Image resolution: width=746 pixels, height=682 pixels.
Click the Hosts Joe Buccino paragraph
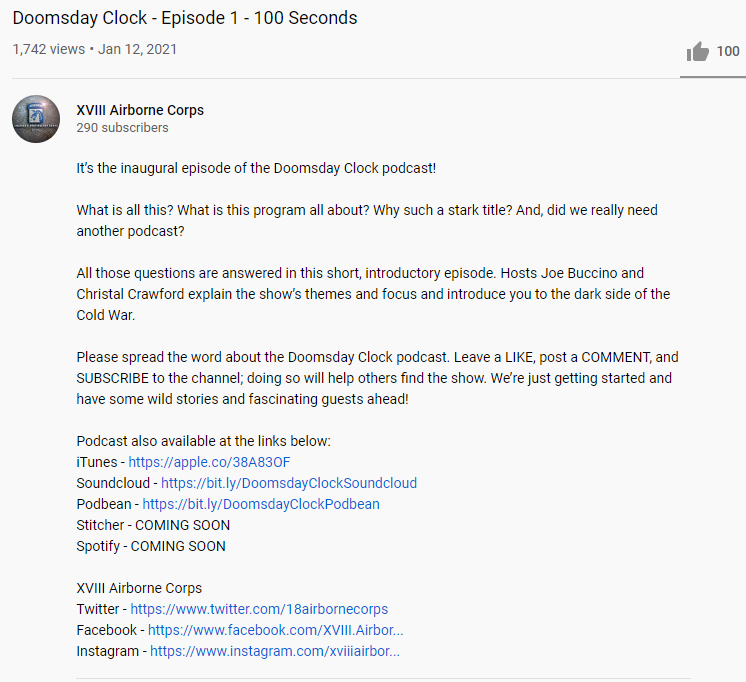click(373, 294)
